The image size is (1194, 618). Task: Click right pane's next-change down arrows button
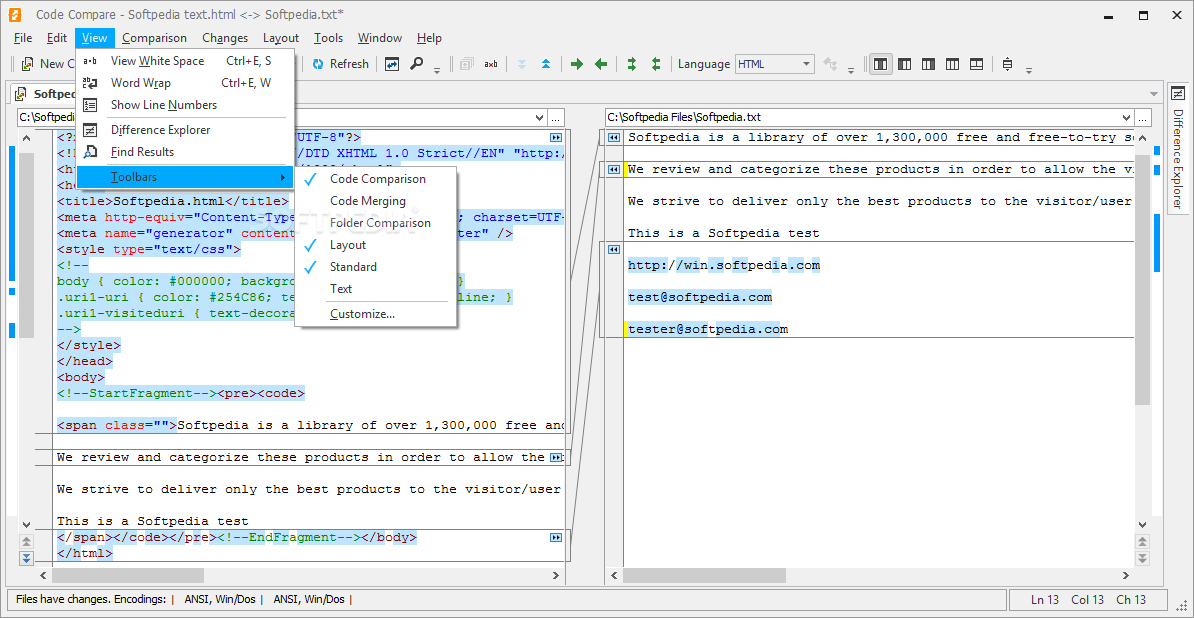(x=1142, y=559)
